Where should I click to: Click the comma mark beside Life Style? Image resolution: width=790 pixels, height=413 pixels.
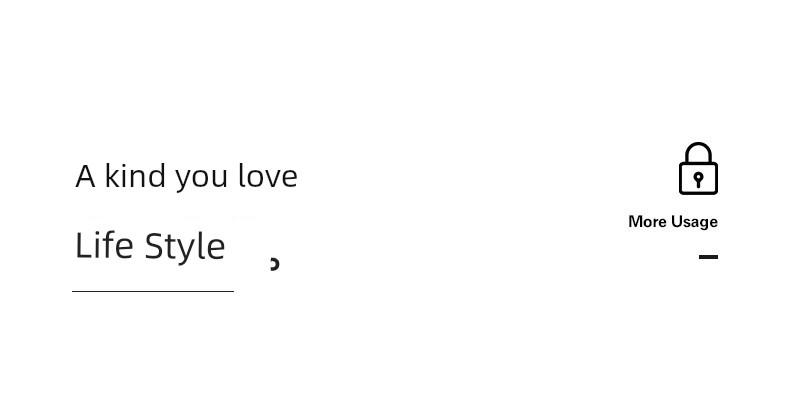tap(275, 263)
